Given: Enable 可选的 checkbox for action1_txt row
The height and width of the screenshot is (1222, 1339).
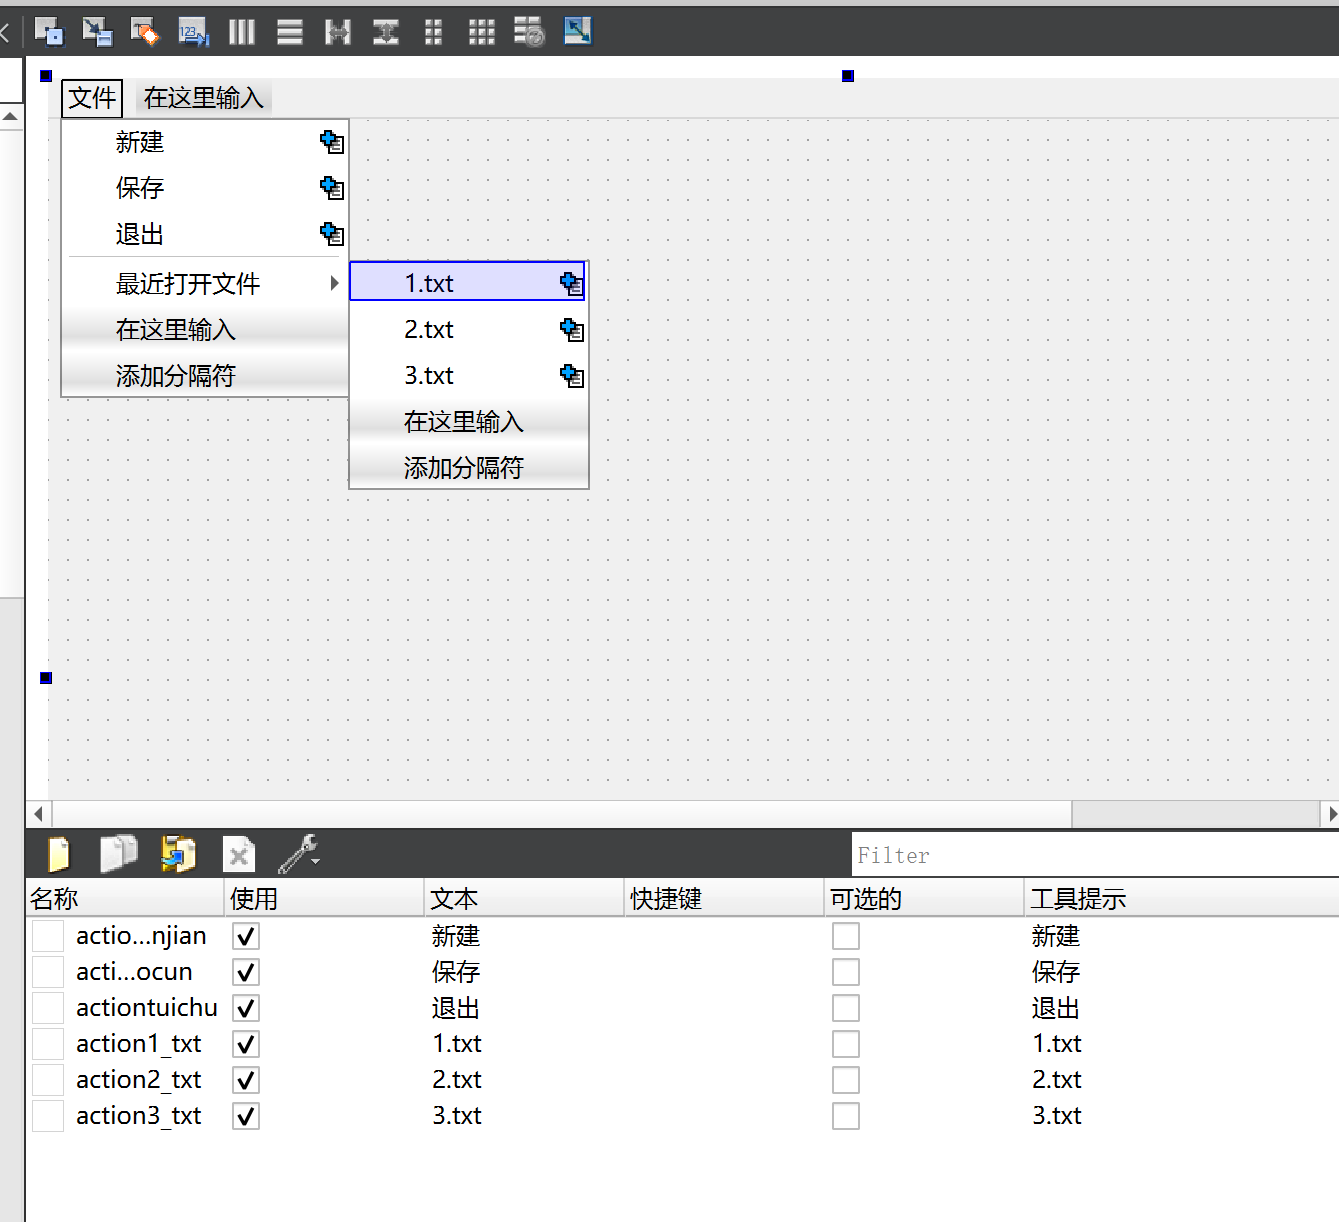Looking at the screenshot, I should (x=846, y=1044).
